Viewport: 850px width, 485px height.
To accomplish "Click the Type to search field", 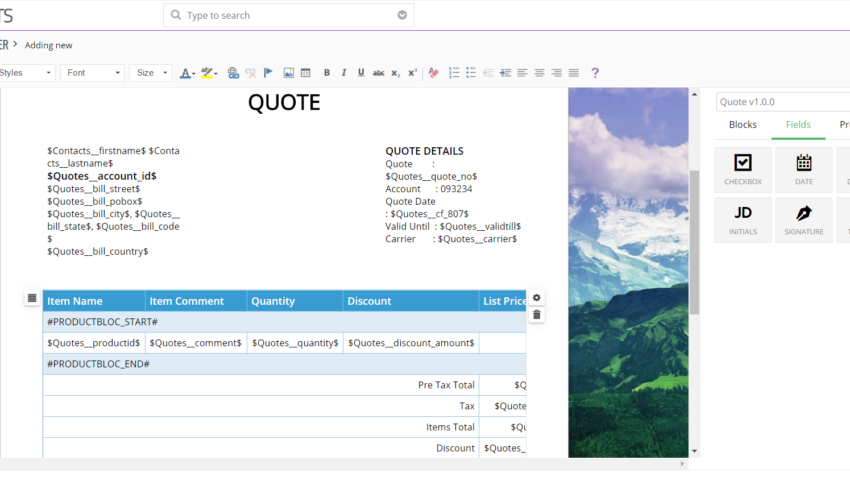I will pyautogui.click(x=288, y=15).
